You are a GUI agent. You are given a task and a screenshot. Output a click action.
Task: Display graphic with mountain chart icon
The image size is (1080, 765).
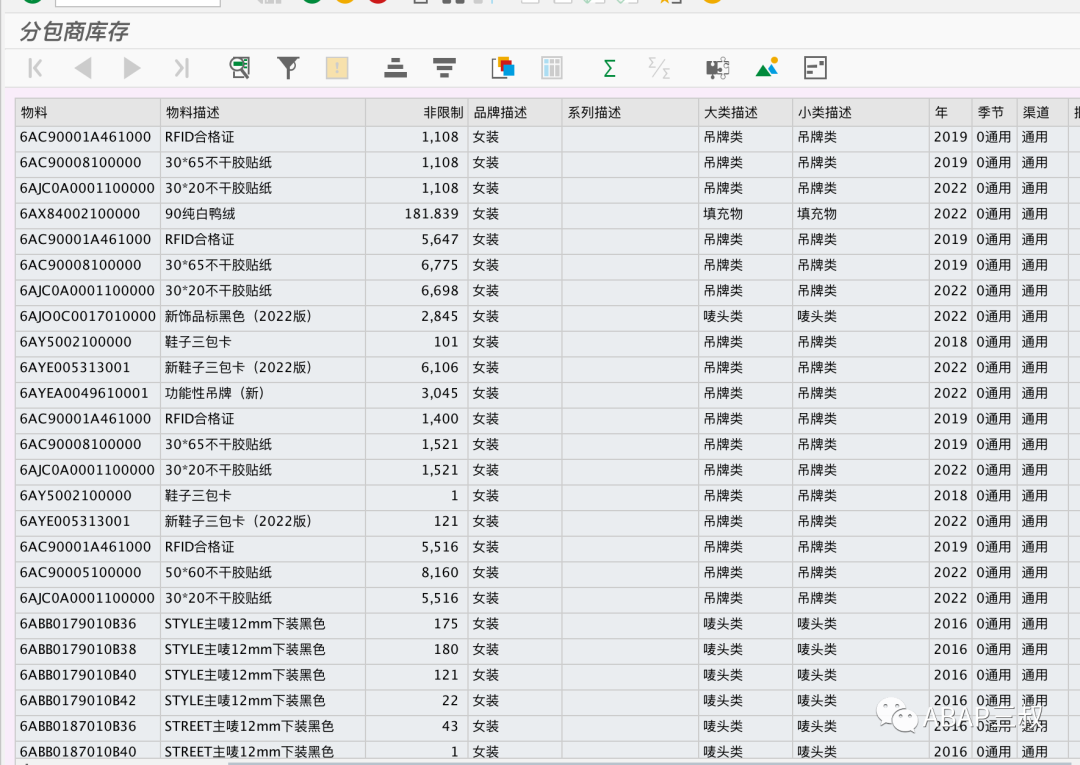(767, 68)
